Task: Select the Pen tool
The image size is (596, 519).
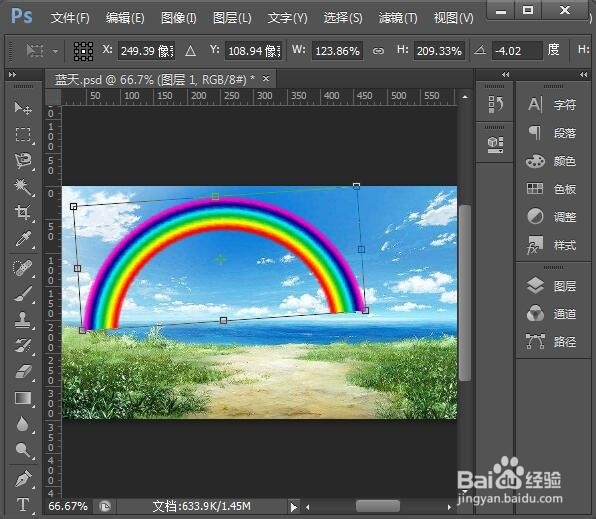Action: 23,478
